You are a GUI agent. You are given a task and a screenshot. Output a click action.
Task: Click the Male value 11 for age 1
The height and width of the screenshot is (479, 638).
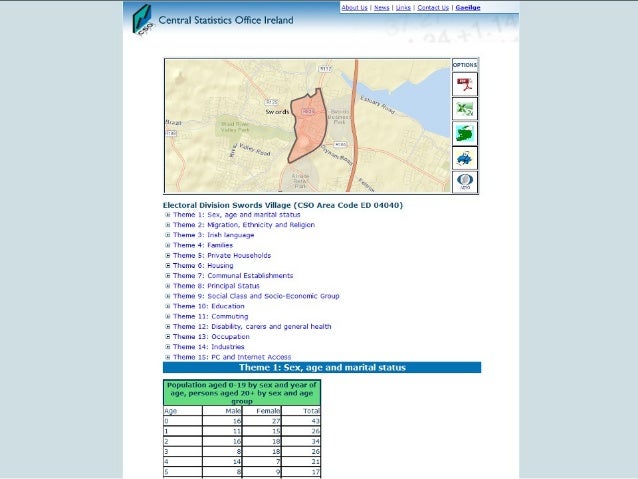[222, 431]
